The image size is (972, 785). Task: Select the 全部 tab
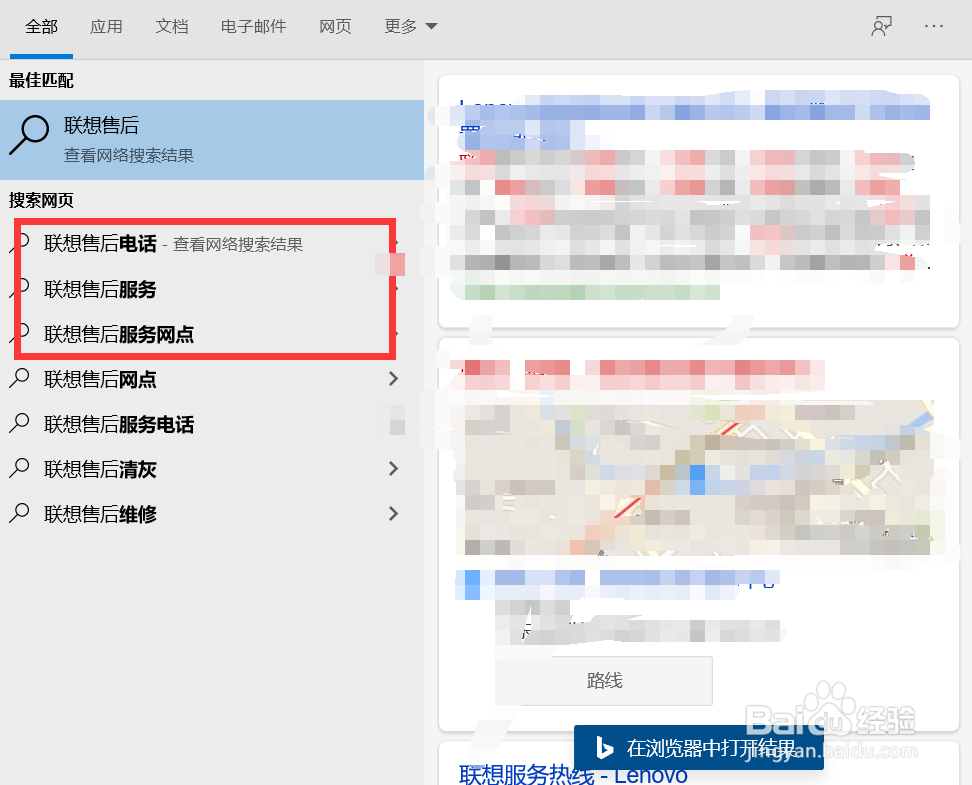click(41, 27)
